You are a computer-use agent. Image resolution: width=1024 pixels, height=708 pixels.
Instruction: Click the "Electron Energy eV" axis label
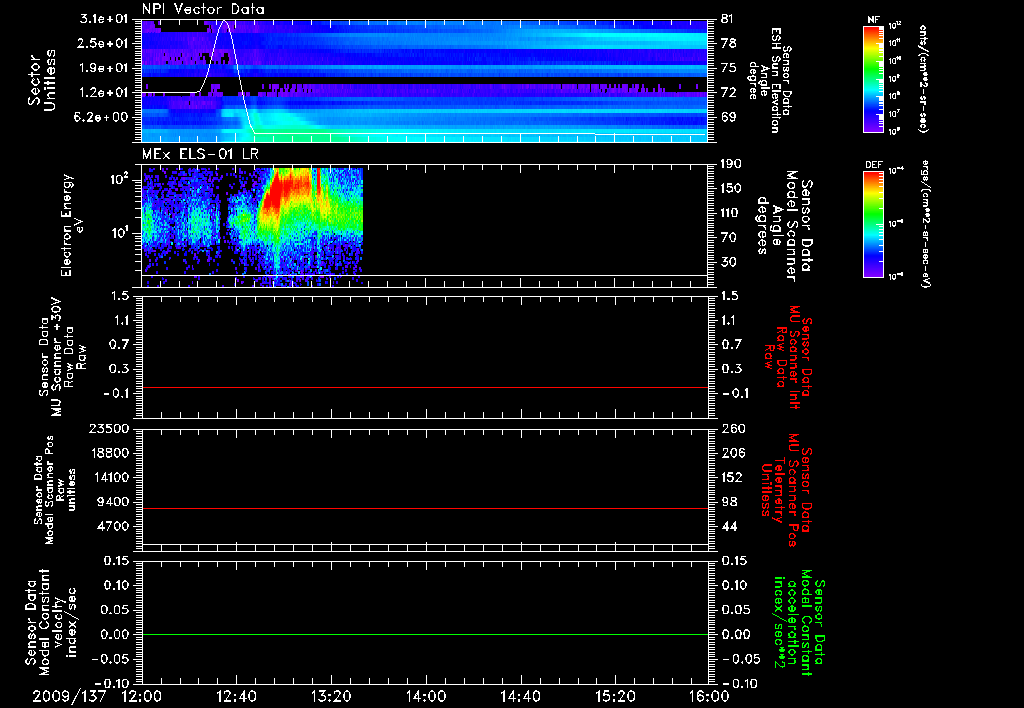click(x=72, y=225)
